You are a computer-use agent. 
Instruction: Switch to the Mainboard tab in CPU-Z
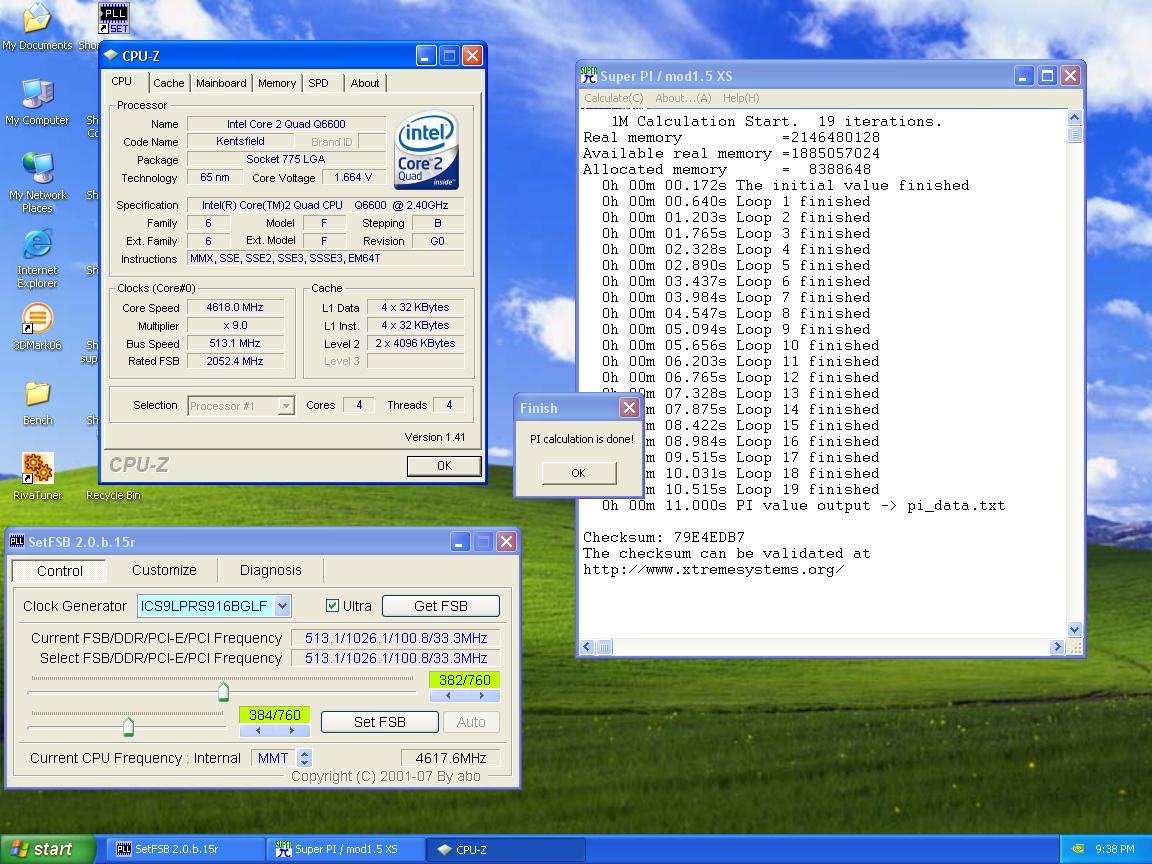click(x=221, y=83)
